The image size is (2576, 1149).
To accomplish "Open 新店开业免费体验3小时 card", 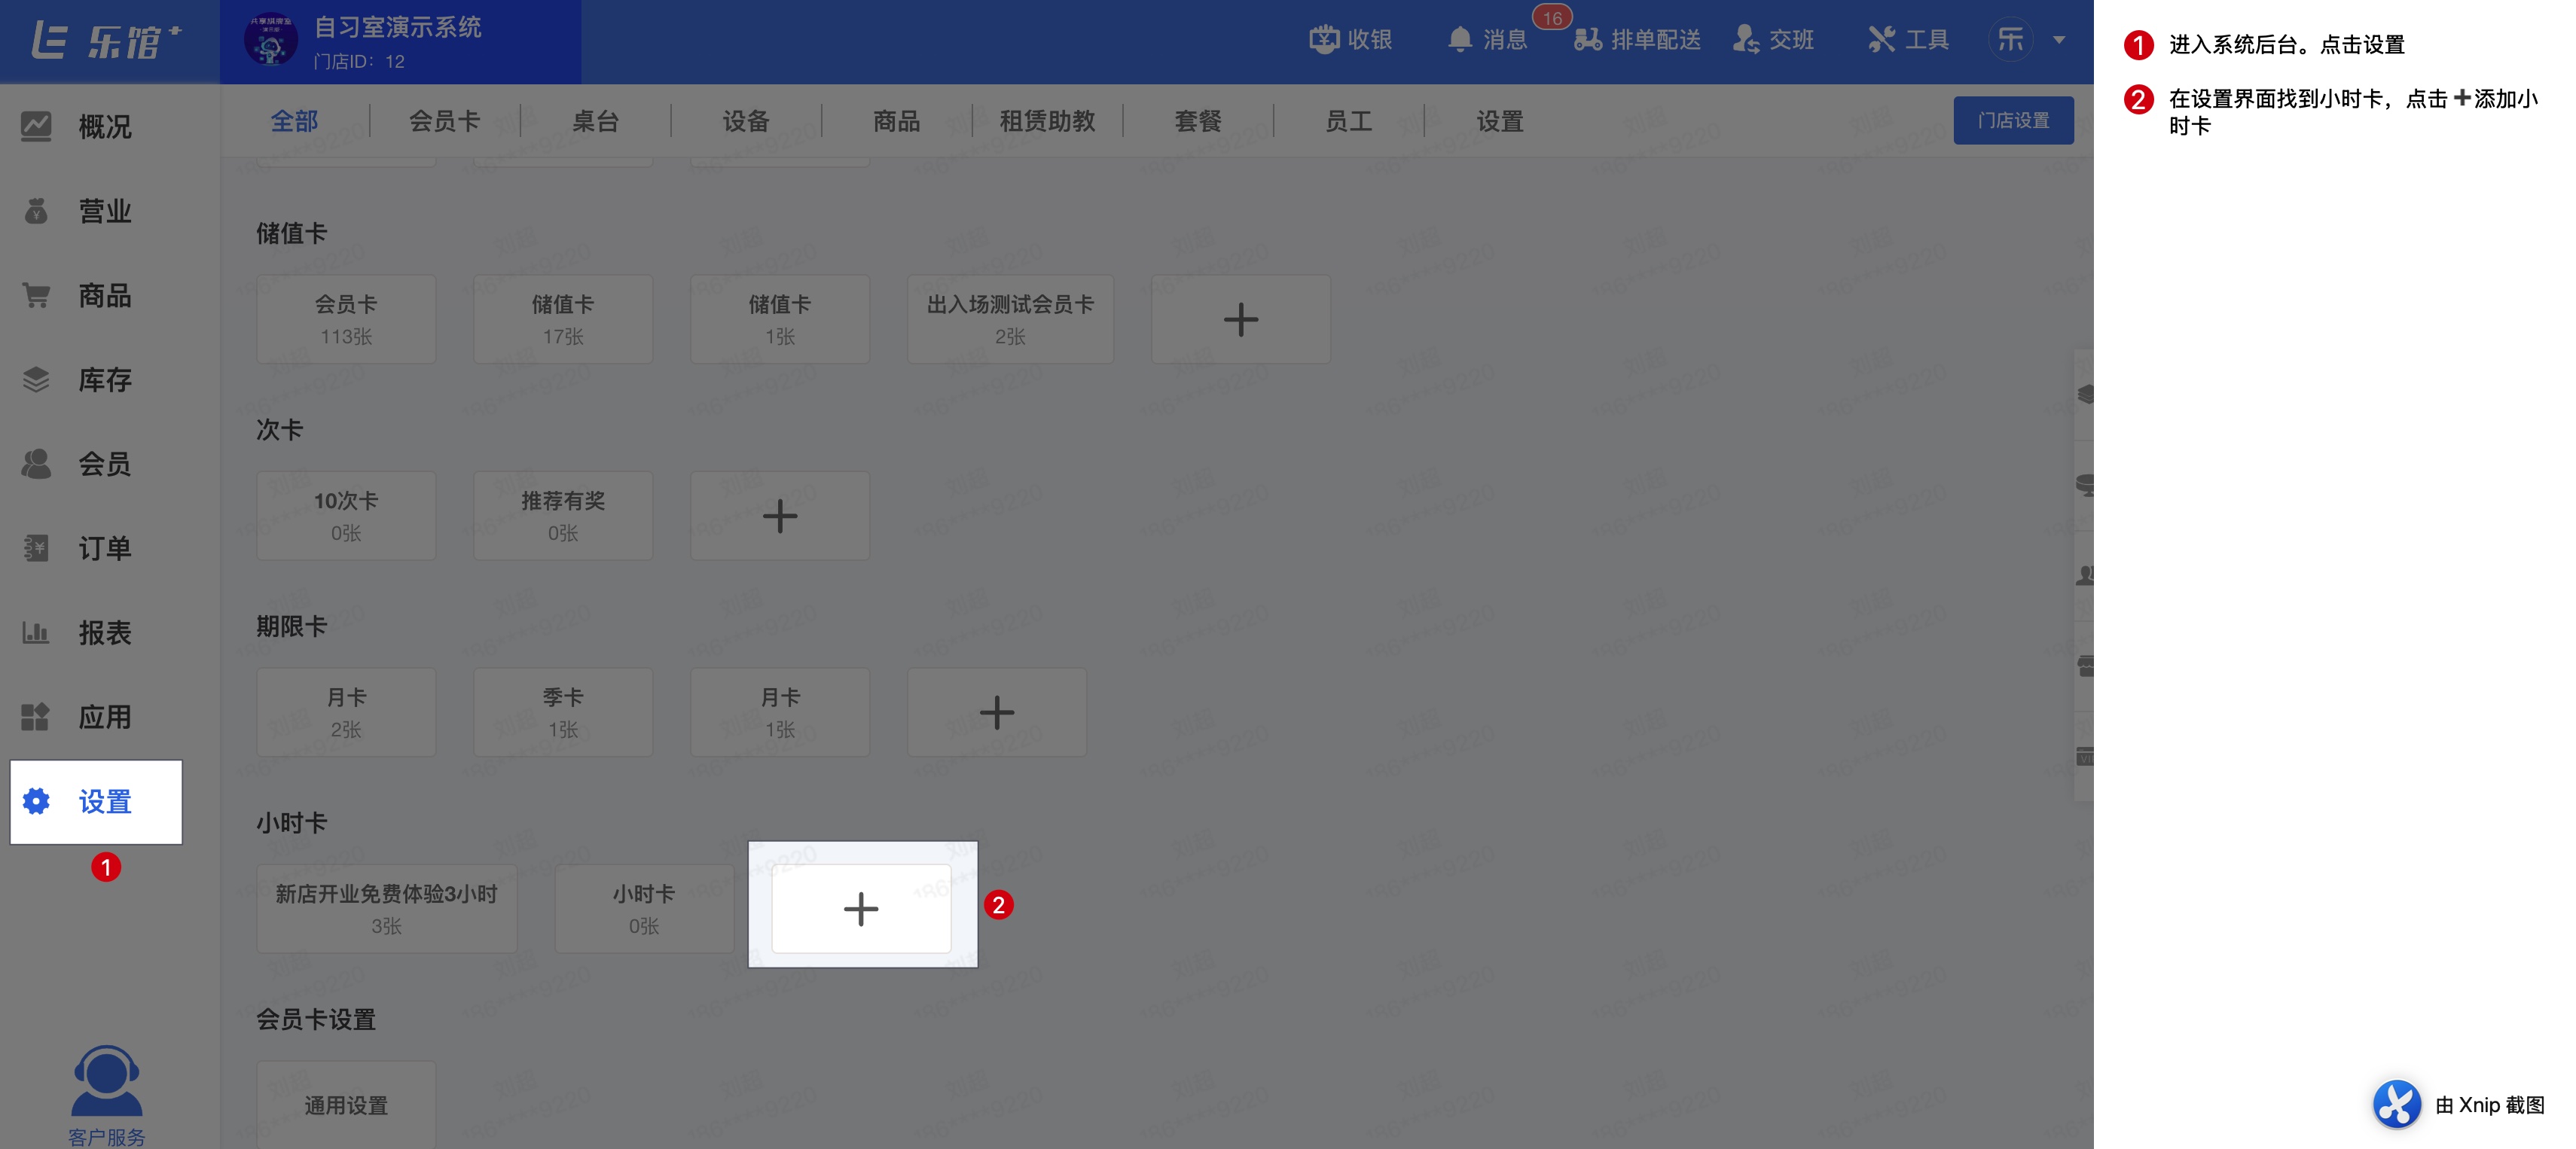I will [x=387, y=908].
